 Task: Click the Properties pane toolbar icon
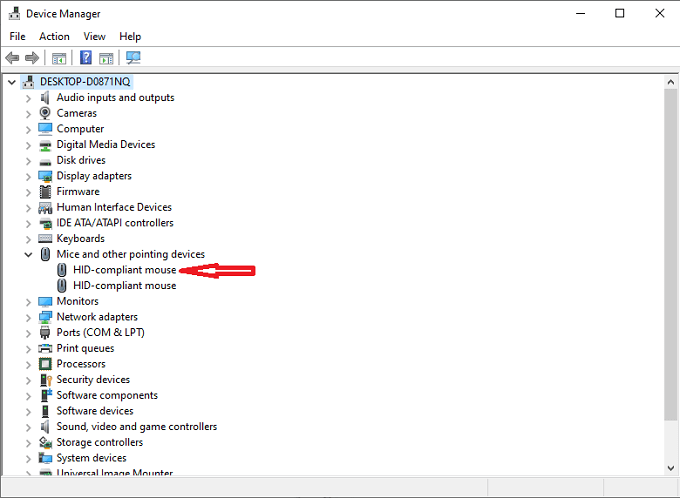[x=106, y=58]
